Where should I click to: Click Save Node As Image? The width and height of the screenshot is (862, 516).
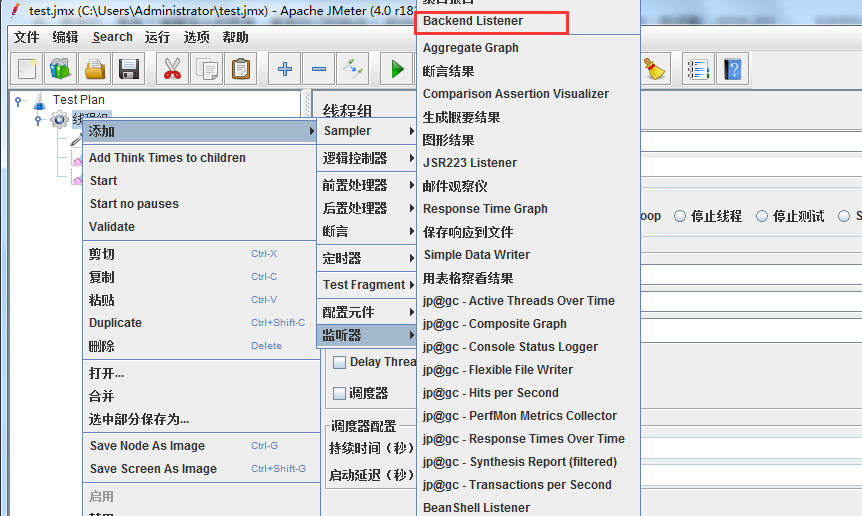point(201,446)
